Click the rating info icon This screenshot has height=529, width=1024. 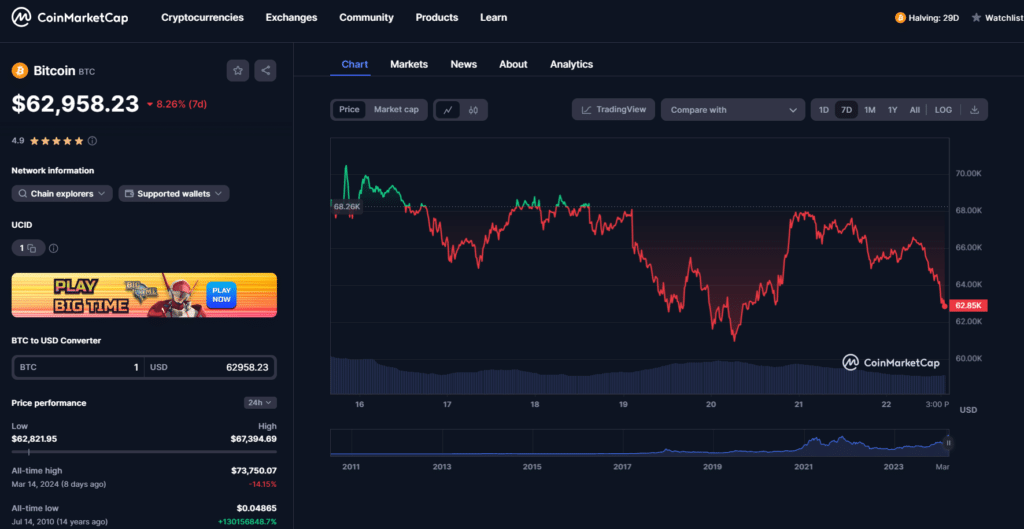pos(93,140)
